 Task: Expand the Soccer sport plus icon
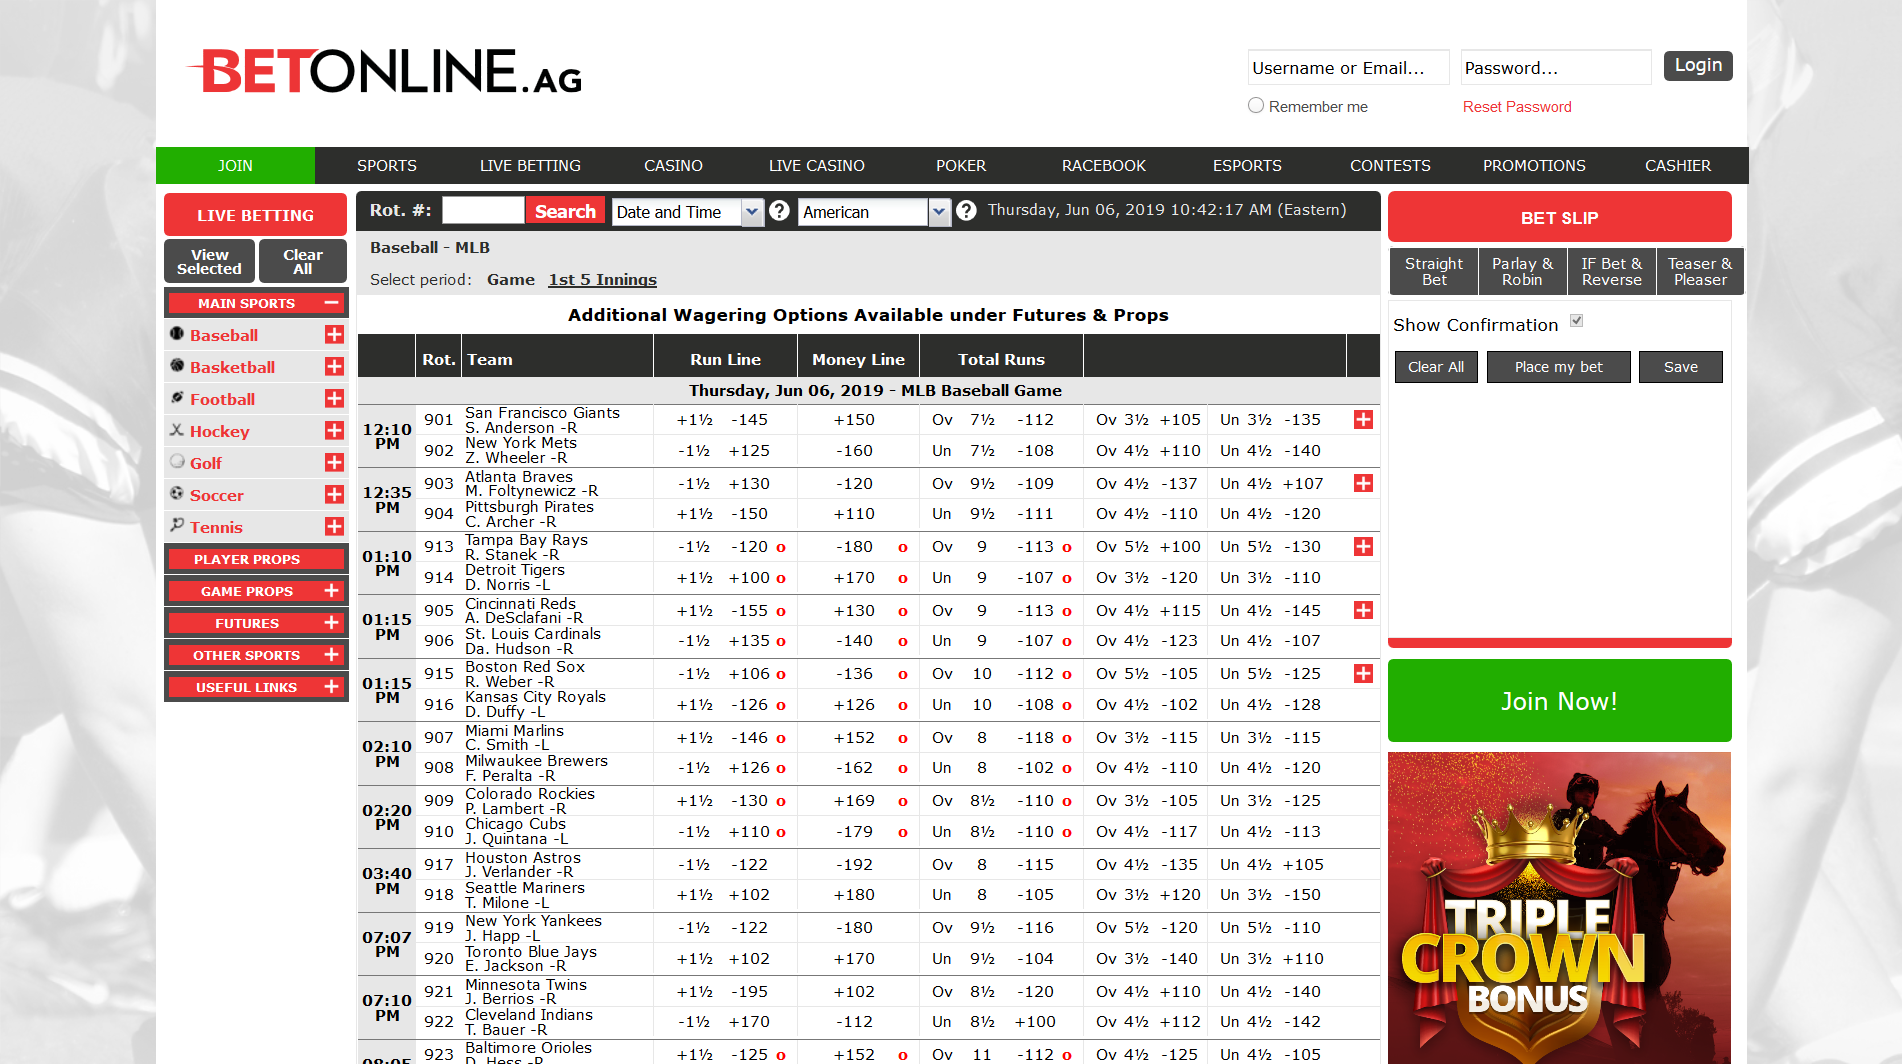pos(334,495)
